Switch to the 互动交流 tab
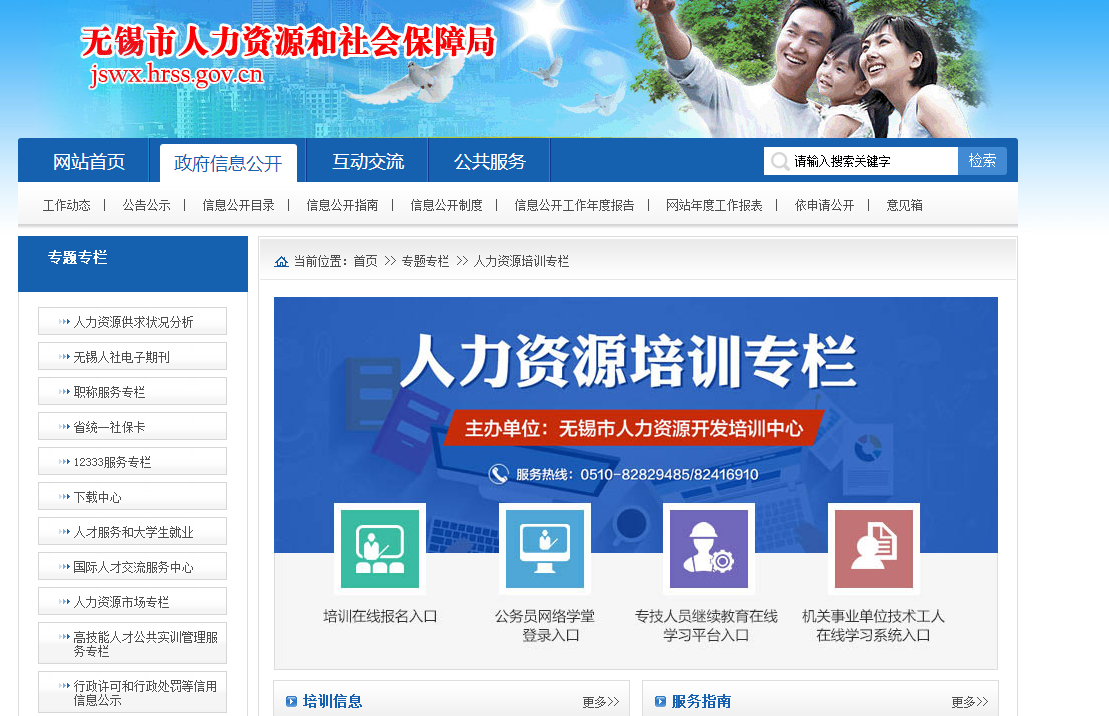 [x=368, y=162]
